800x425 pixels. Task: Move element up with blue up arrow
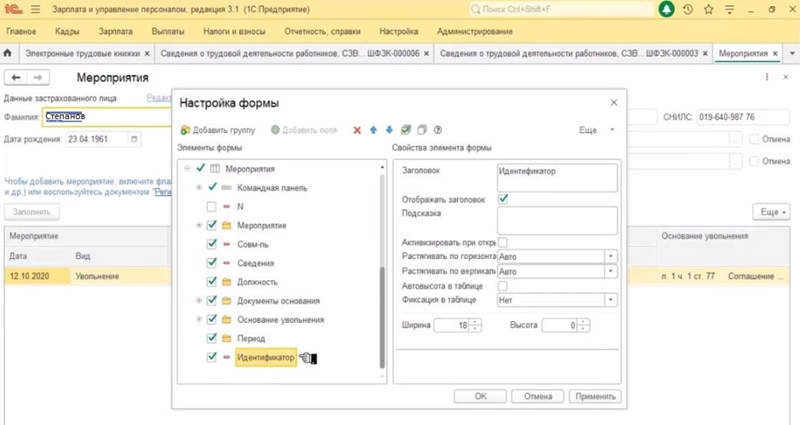[374, 130]
